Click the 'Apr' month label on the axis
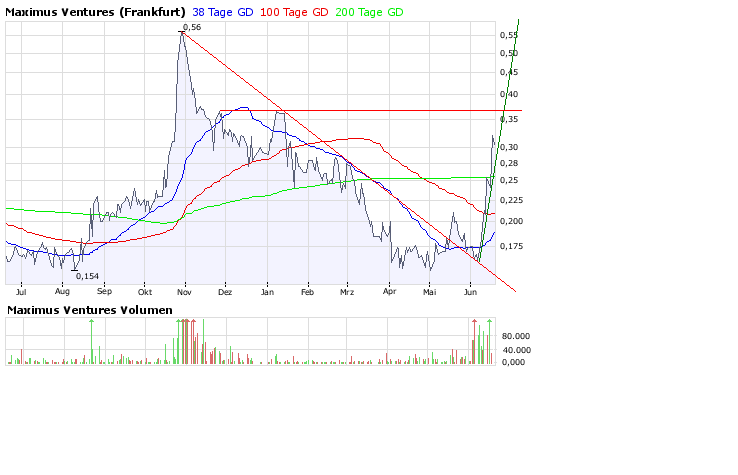The height and width of the screenshot is (475, 738). point(389,292)
